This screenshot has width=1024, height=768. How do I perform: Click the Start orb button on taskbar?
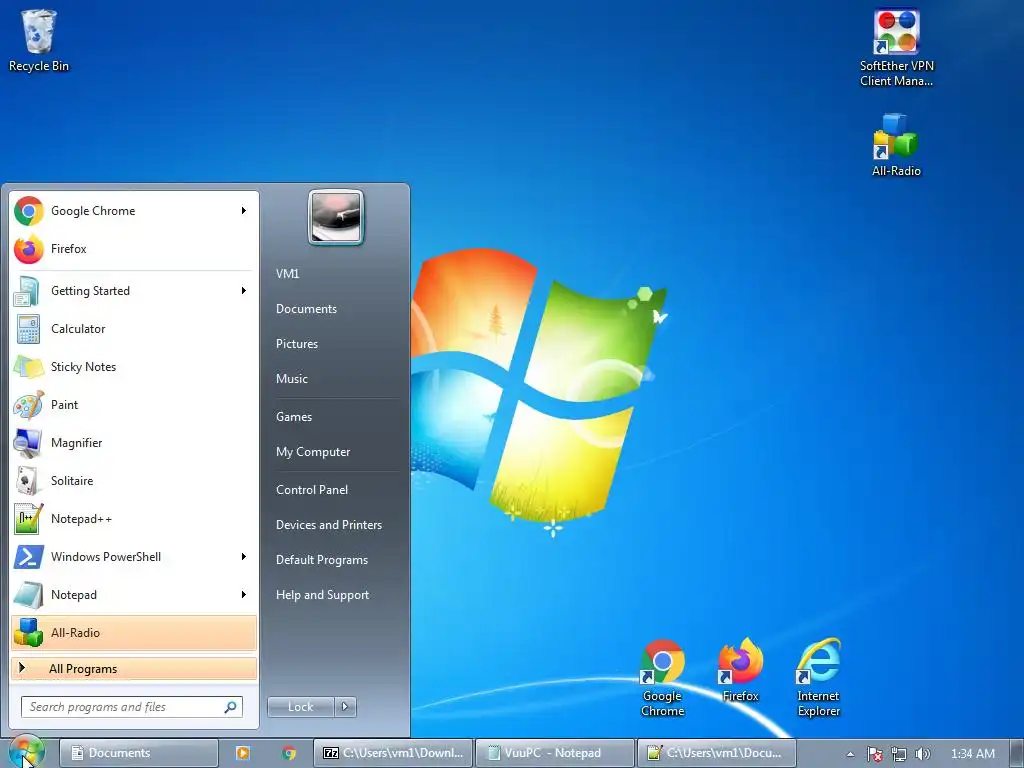point(26,752)
